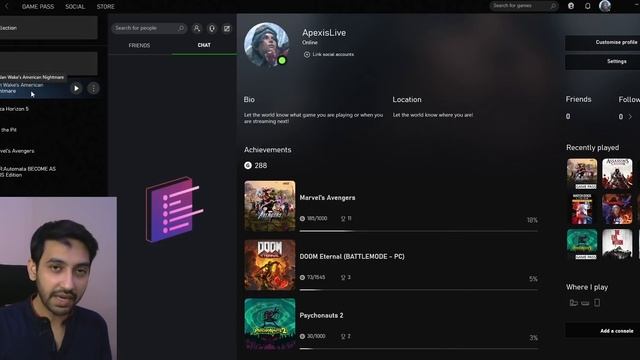Viewport: 640px width, 360px height.
Task: Click the magnifier in Search for games
Action: click(553, 6)
